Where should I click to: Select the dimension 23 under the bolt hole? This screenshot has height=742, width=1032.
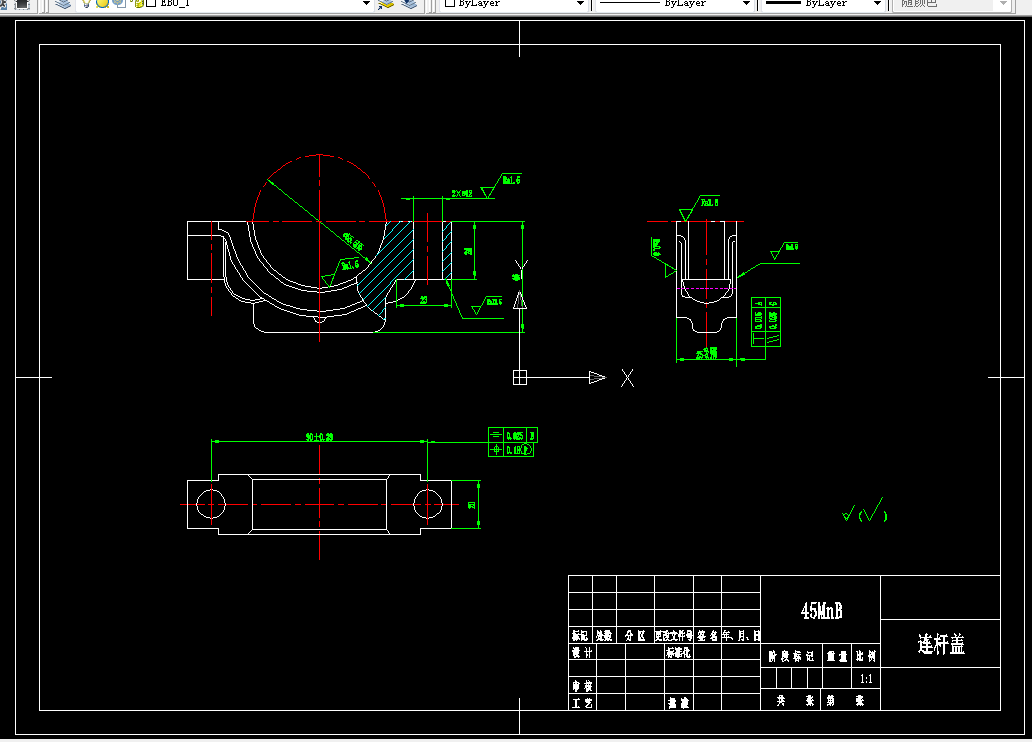424,300
